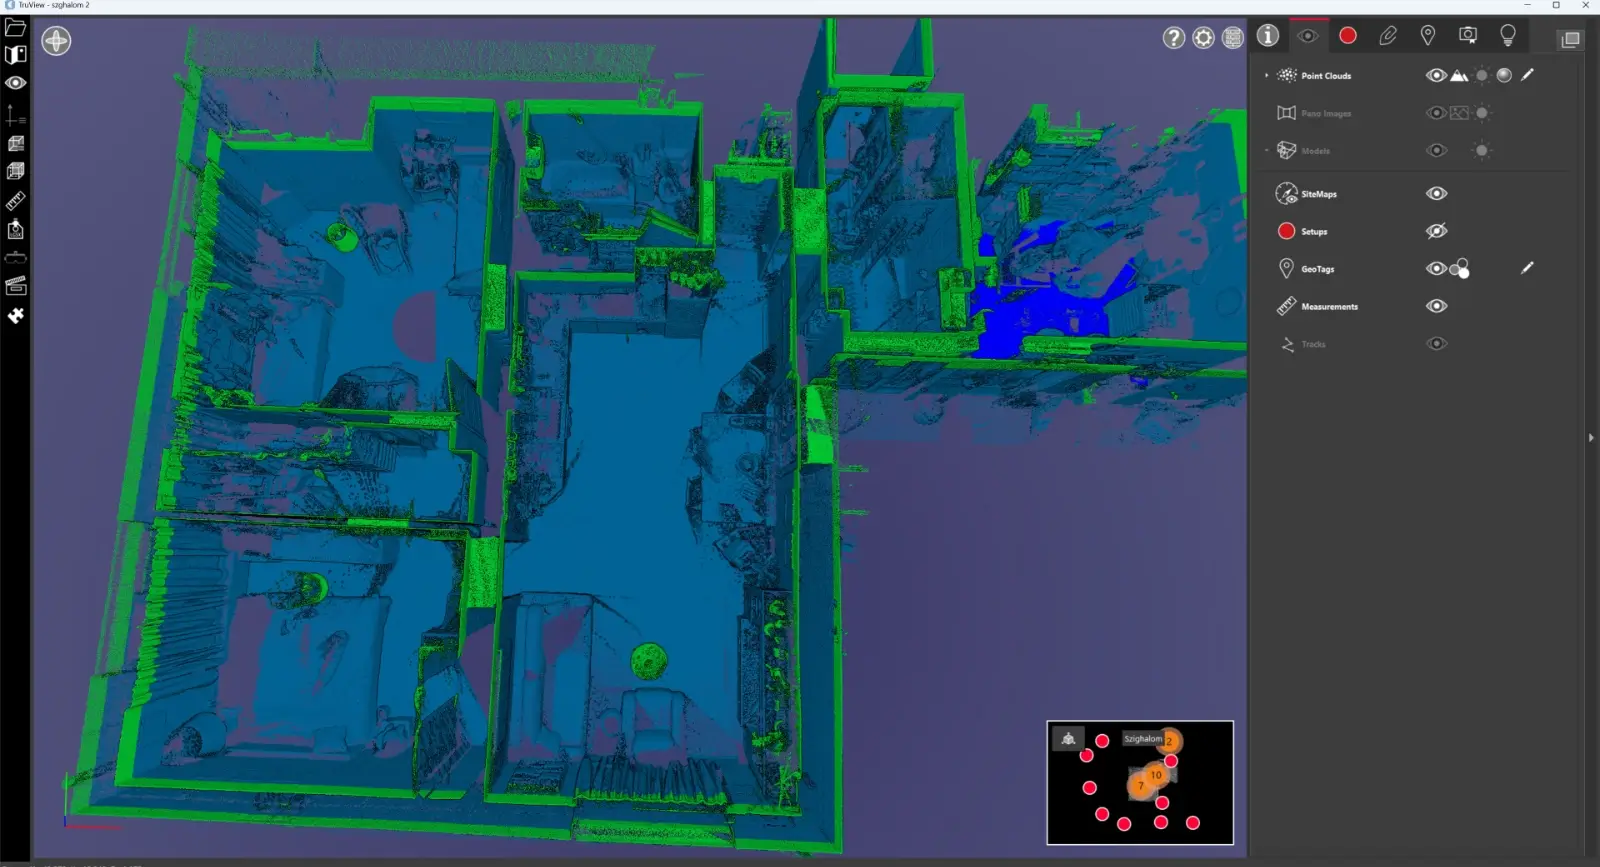The width and height of the screenshot is (1600, 867).
Task: Hide Measurements using its eye icon
Action: click(x=1436, y=306)
